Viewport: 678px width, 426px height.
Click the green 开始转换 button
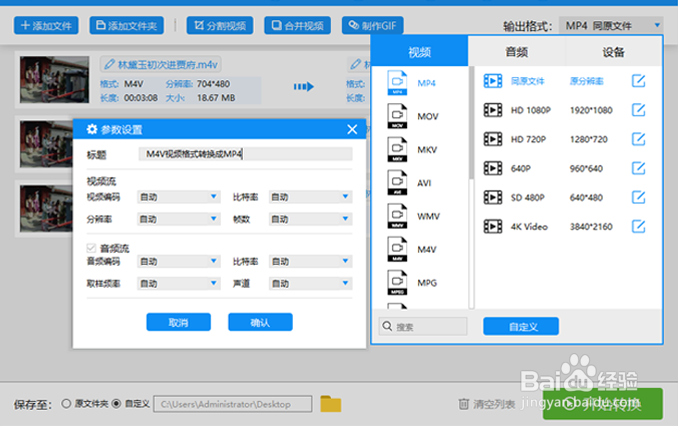point(603,404)
